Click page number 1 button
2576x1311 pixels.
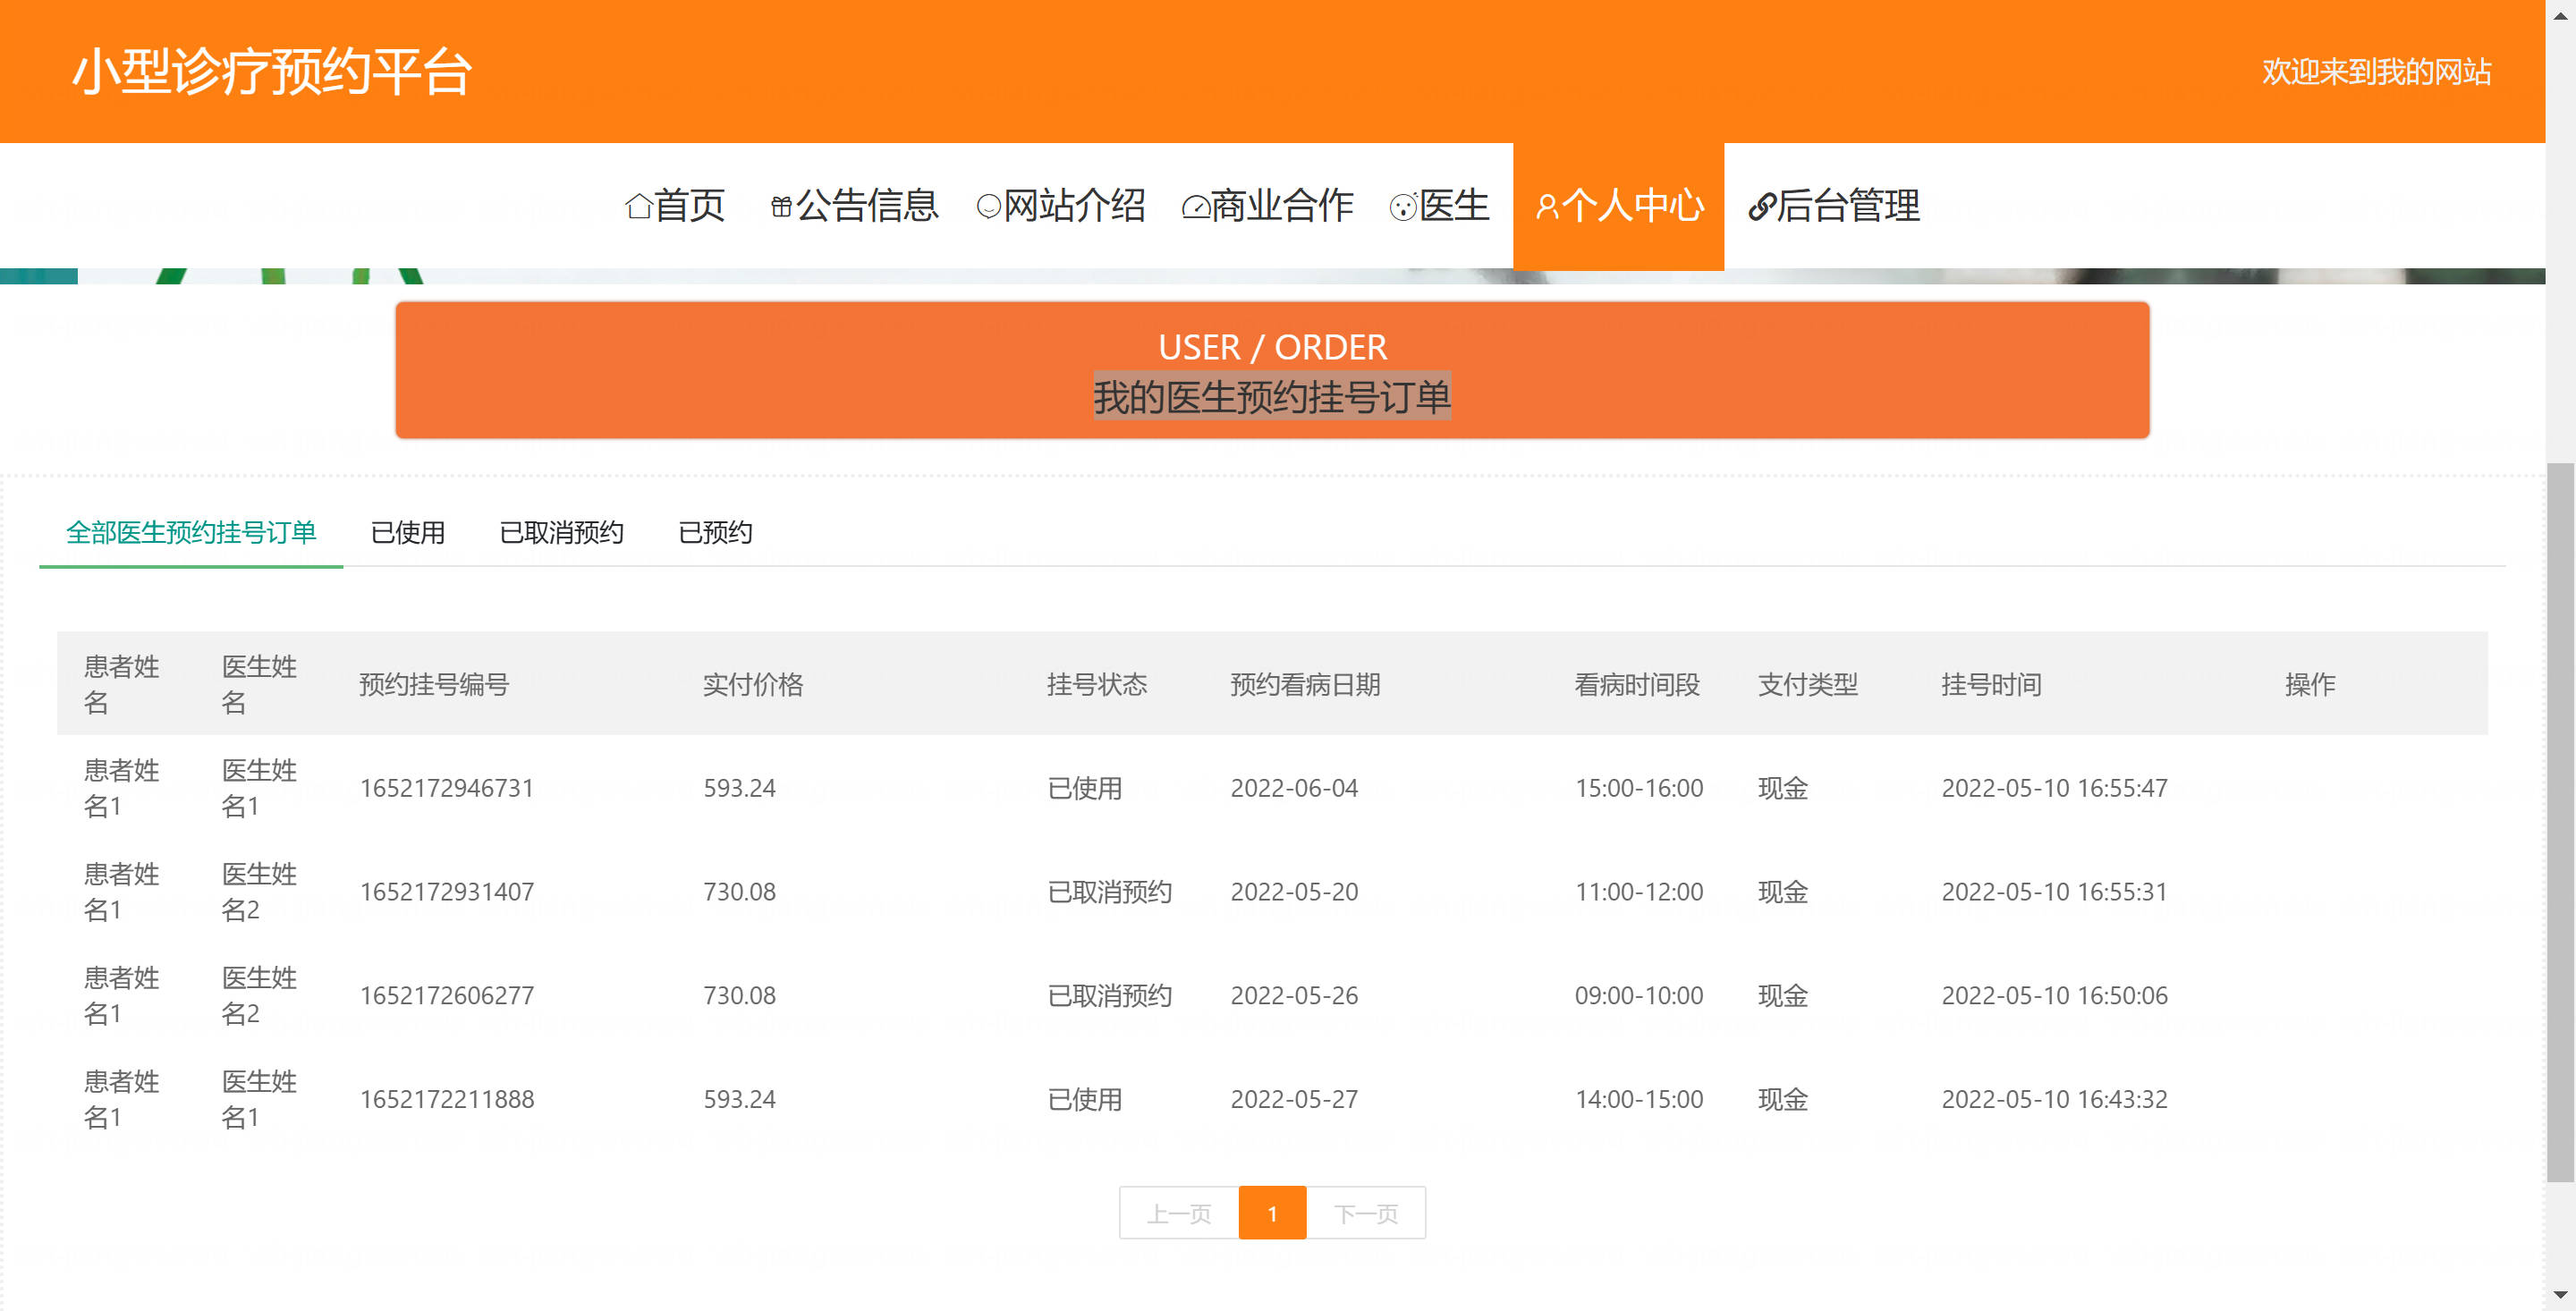click(1272, 1213)
